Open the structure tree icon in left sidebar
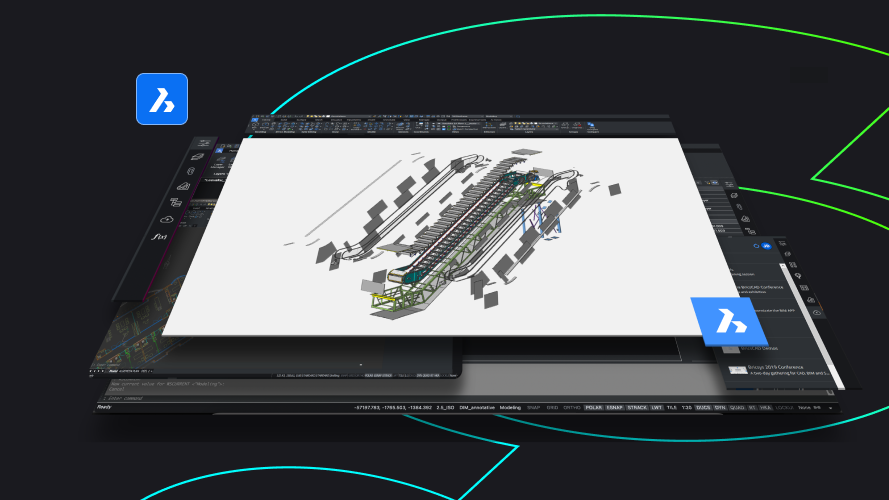The height and width of the screenshot is (500, 889). pos(175,202)
